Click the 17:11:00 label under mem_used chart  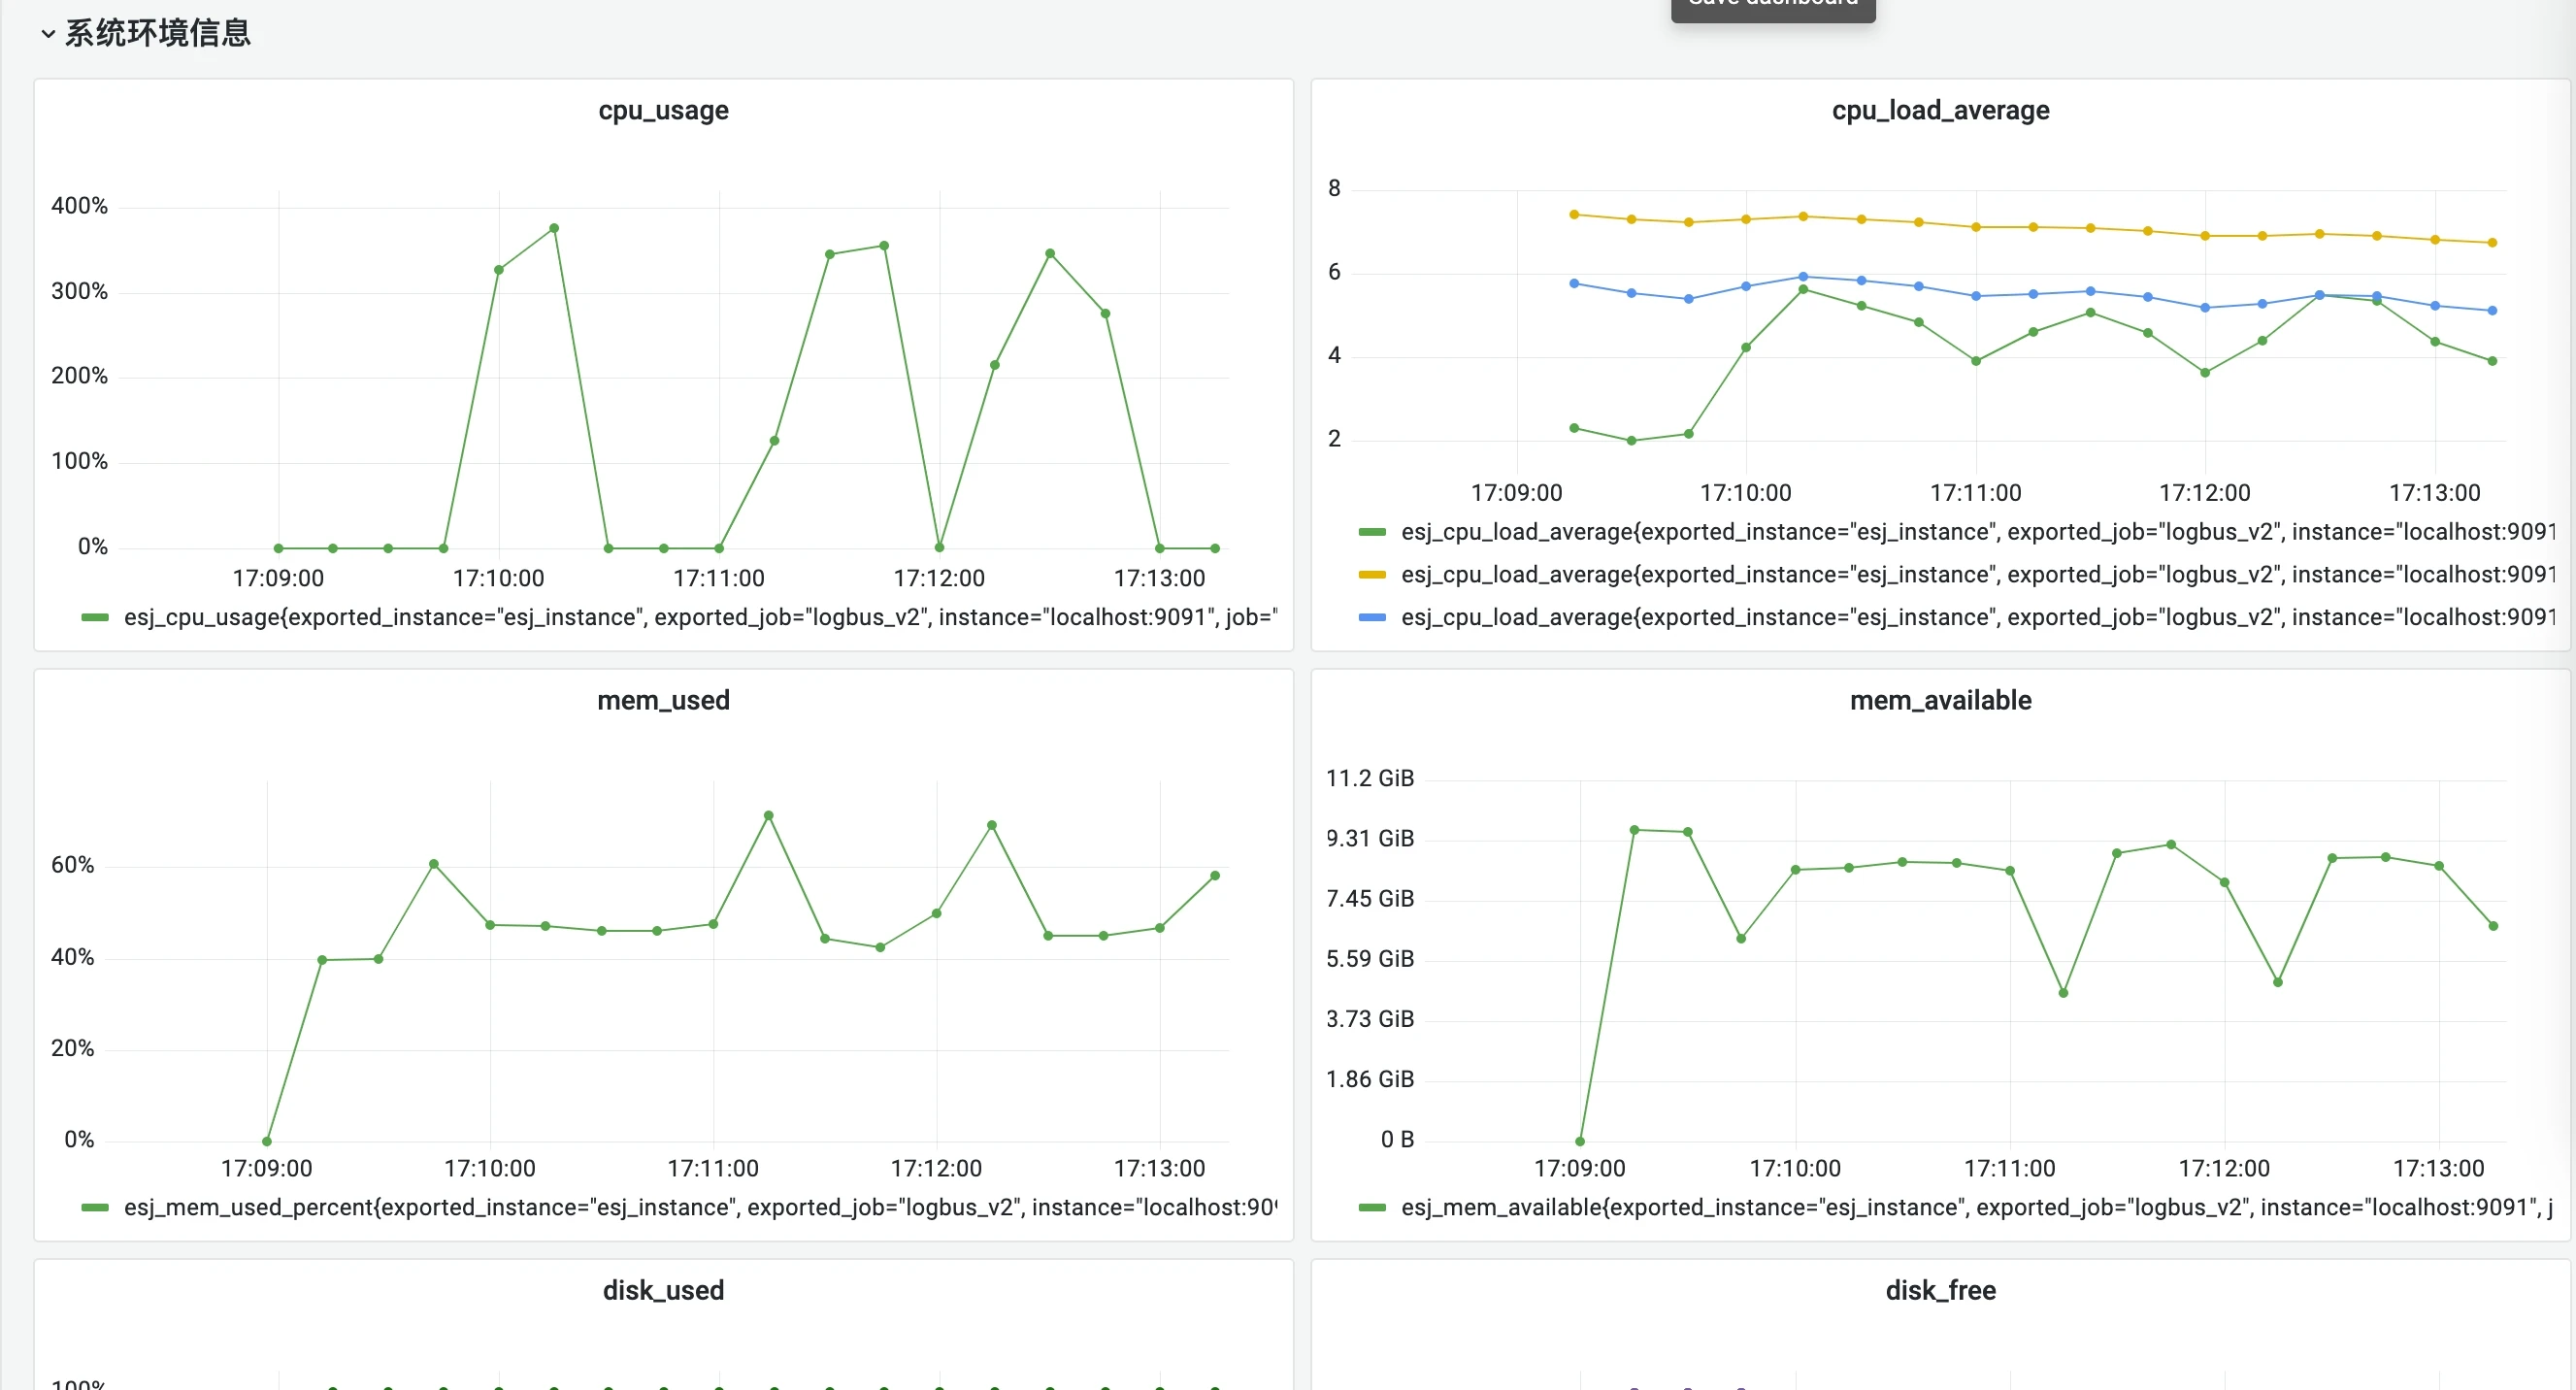713,1168
